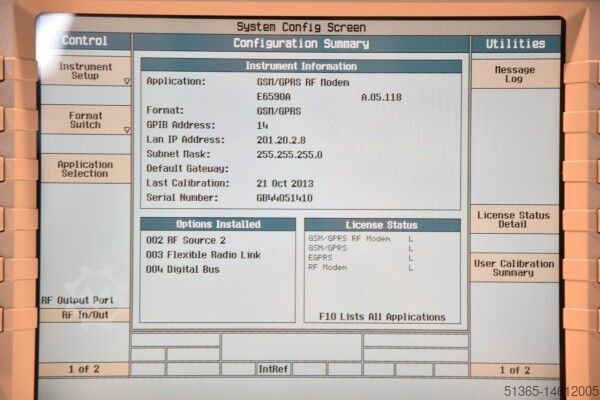The height and width of the screenshot is (400, 600).
Task: Expand the Format Switch arrow indicator
Action: (127, 130)
